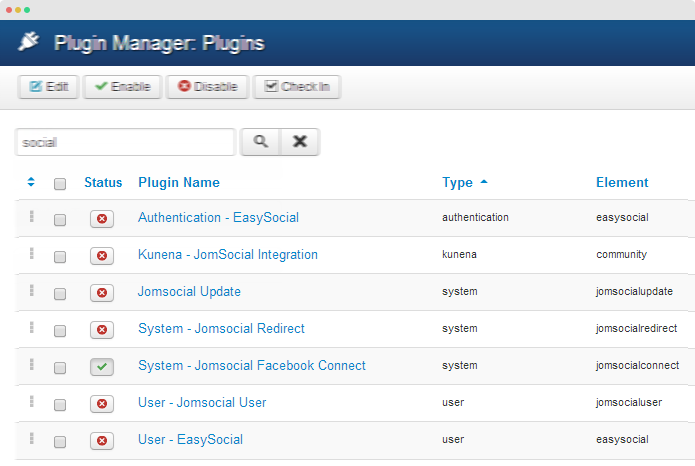Open the Jomsocial Update plugin
Image resolution: width=695 pixels, height=466 pixels.
[x=189, y=291]
